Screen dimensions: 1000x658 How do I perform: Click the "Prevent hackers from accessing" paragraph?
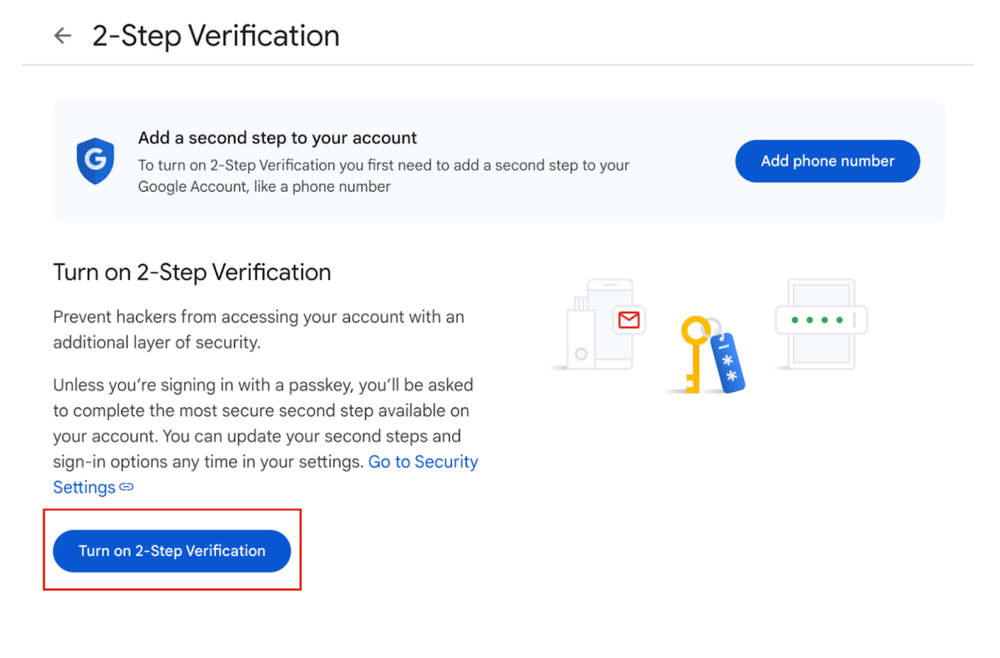258,329
